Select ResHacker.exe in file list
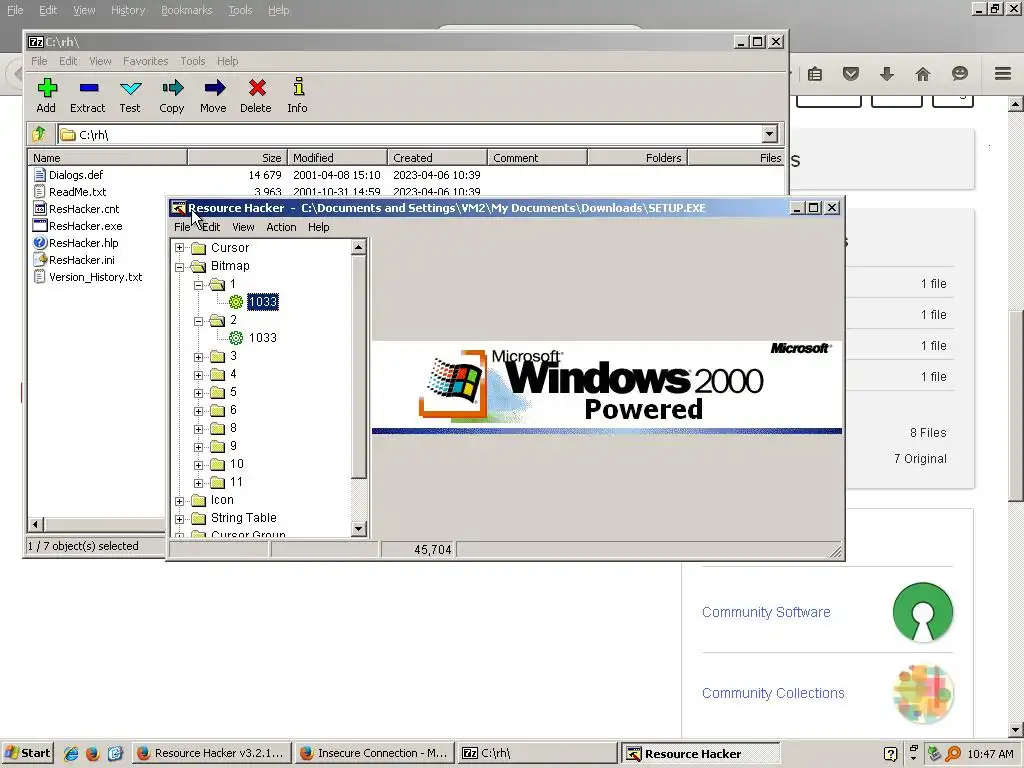Image resolution: width=1024 pixels, height=768 pixels. [x=86, y=226]
